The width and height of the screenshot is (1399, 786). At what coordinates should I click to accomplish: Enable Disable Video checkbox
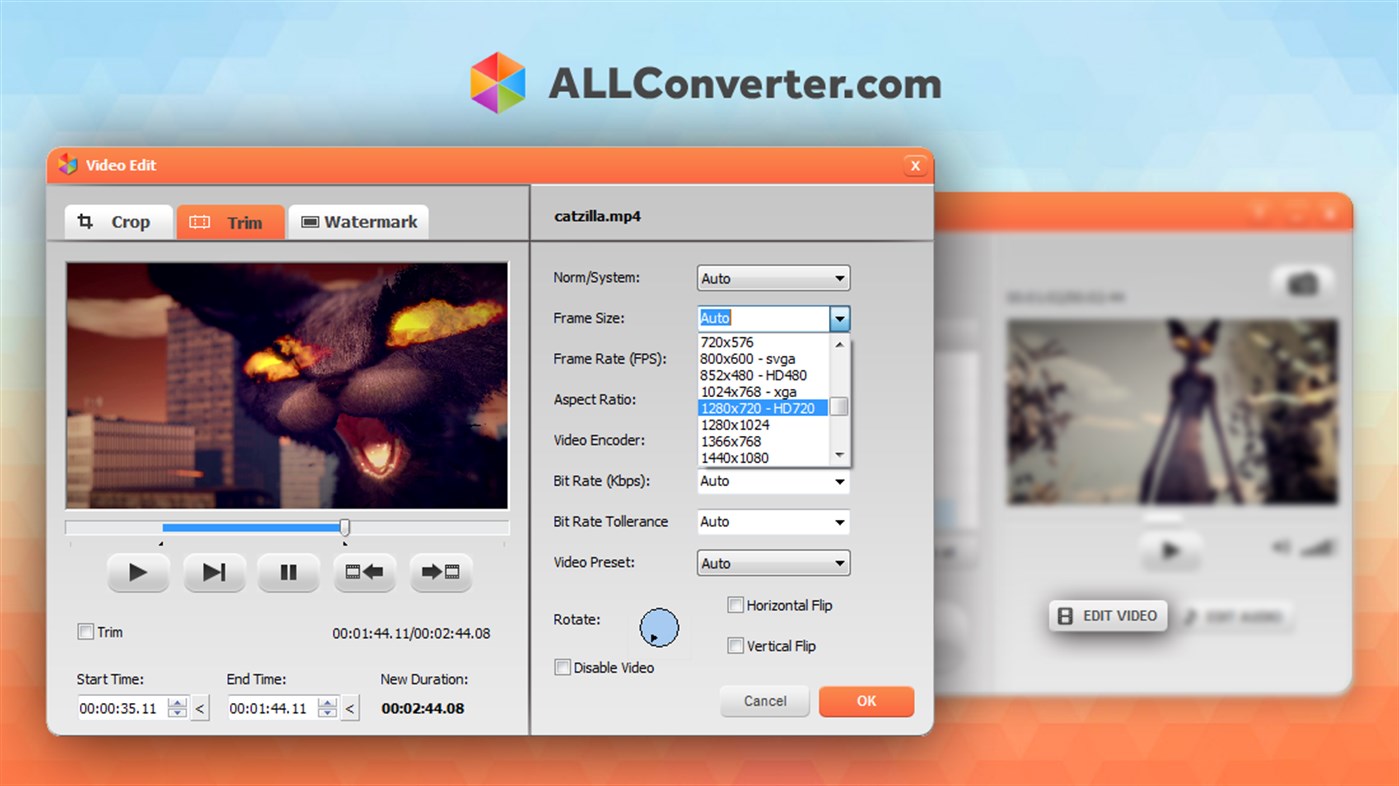click(562, 667)
